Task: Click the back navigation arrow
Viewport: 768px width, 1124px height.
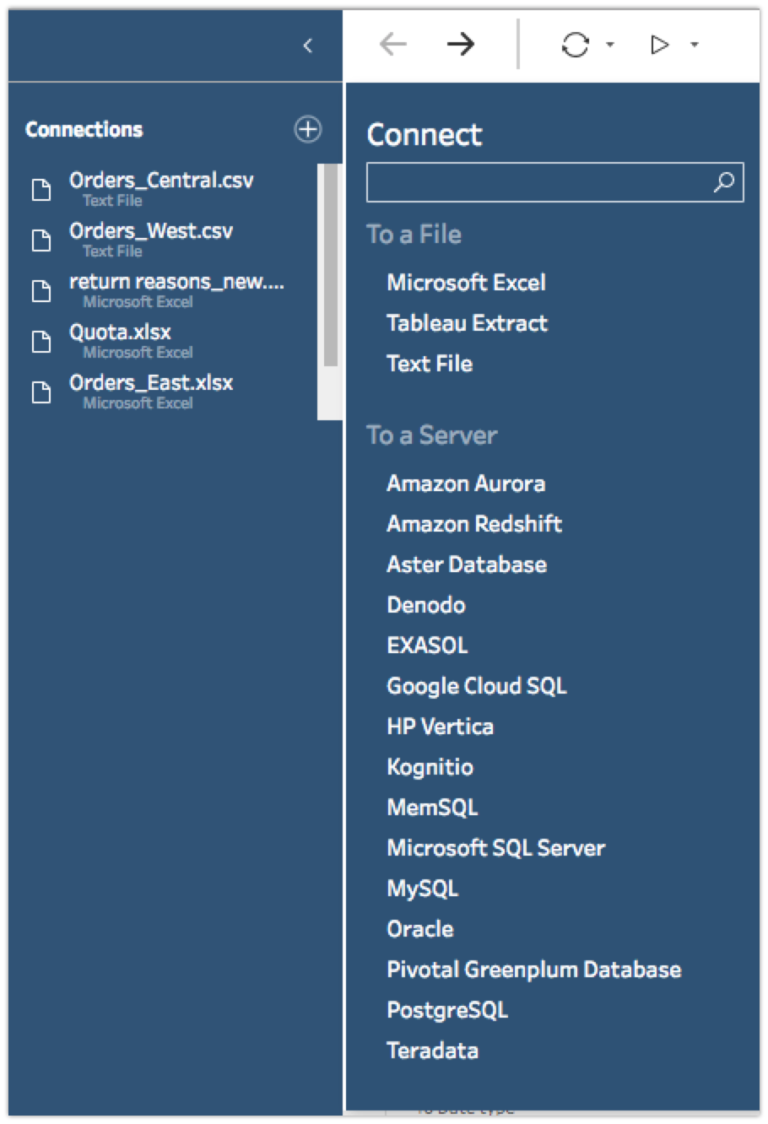Action: [392, 44]
